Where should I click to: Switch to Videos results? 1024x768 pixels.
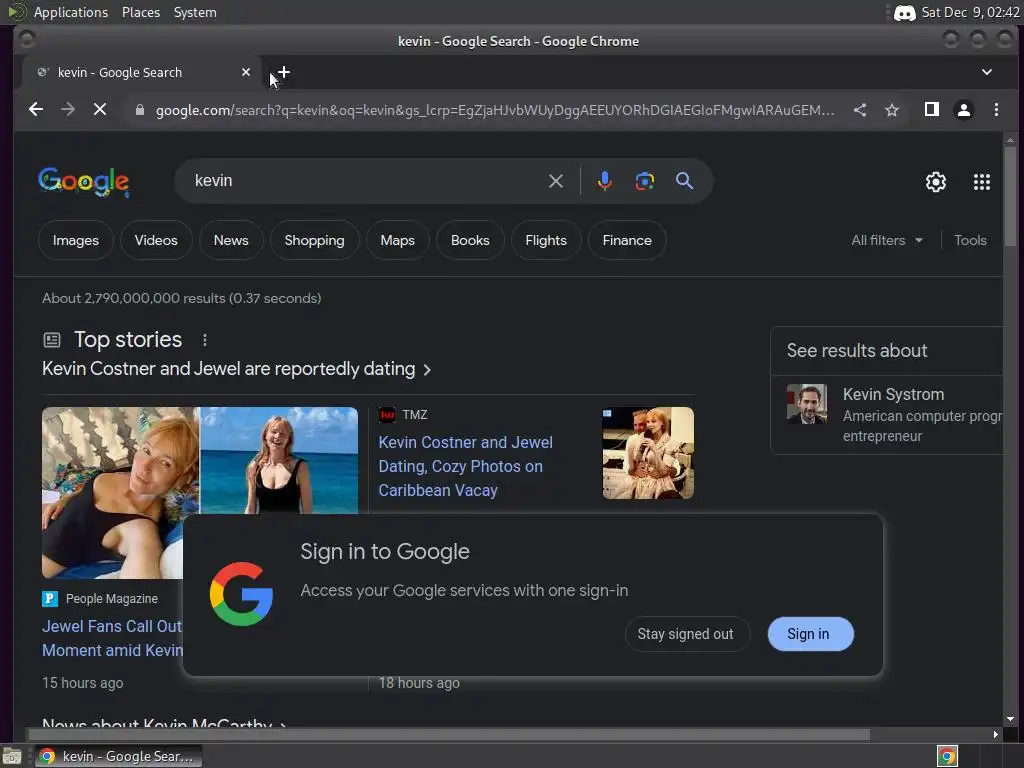[156, 240]
